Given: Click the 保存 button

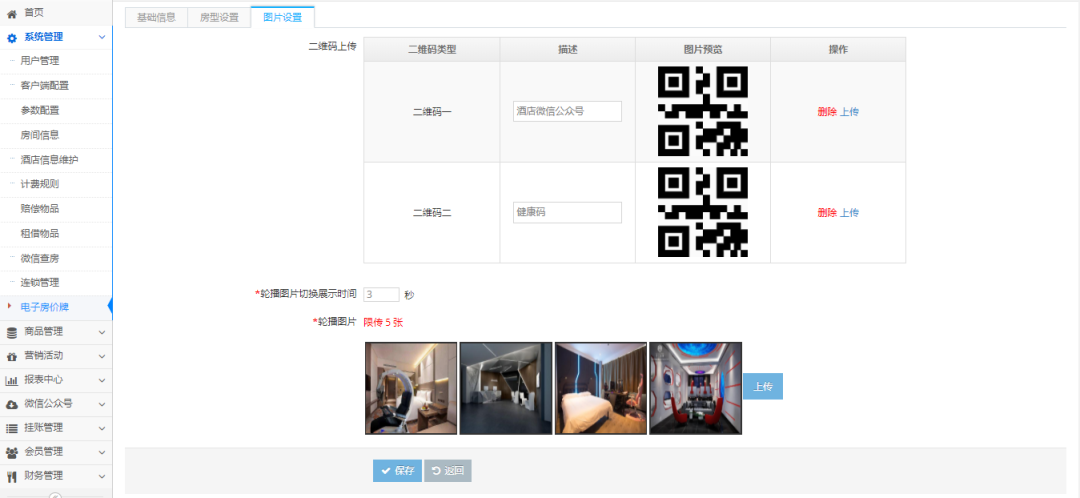Looking at the screenshot, I should click(x=397, y=471).
